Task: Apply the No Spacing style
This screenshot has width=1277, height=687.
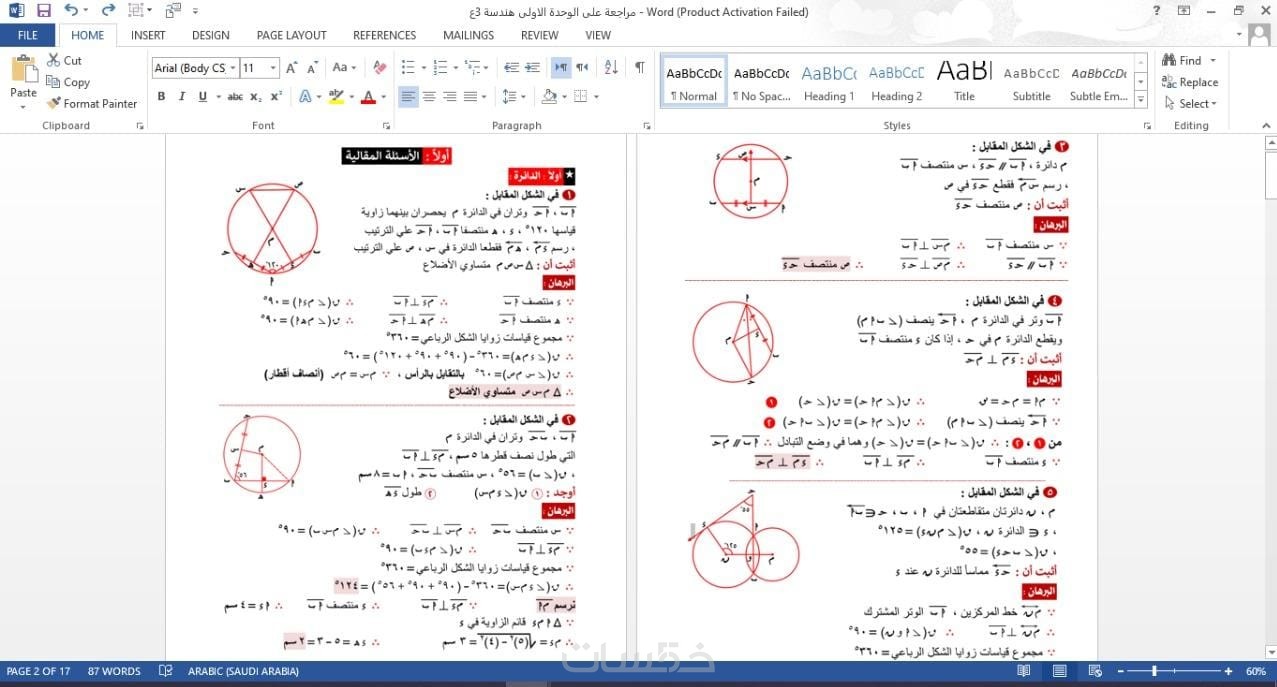Action: [x=761, y=82]
